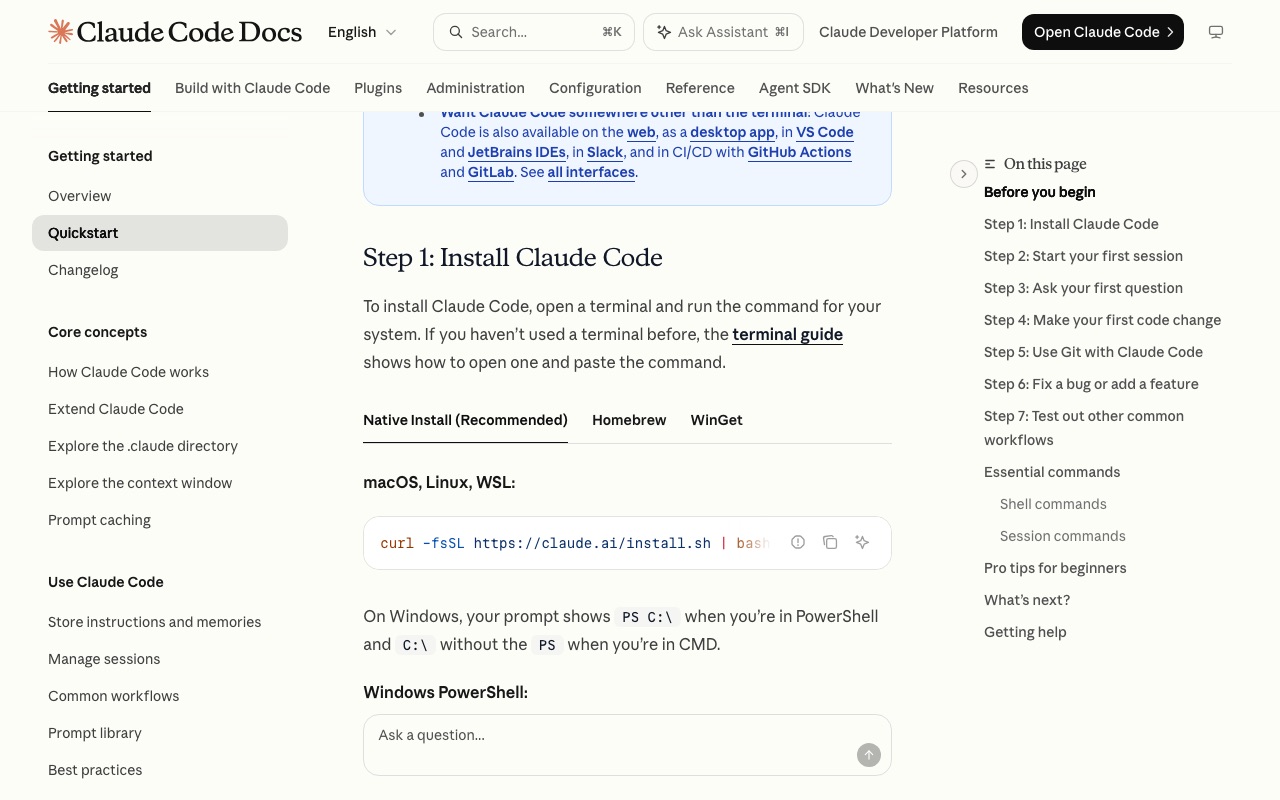Go to Common workflows in sidebar
The height and width of the screenshot is (800, 1280).
(160, 696)
